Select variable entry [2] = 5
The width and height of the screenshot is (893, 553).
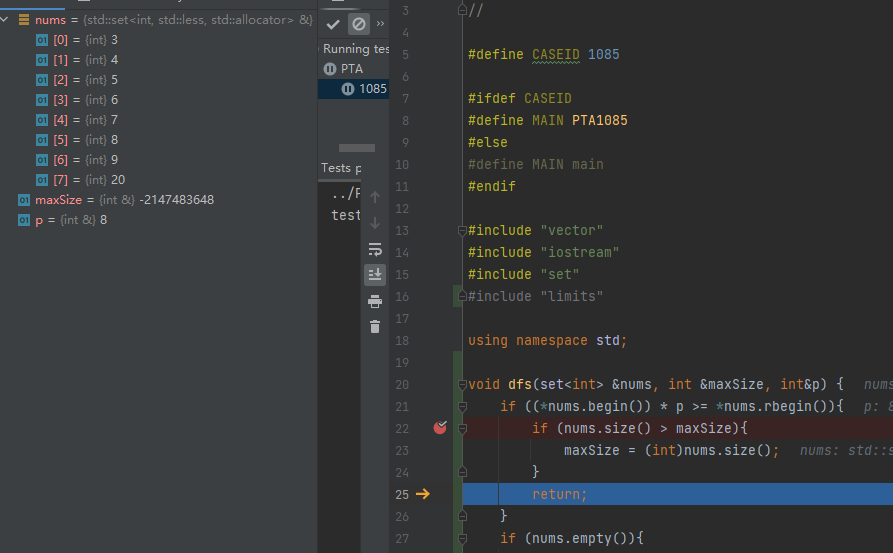(158, 80)
